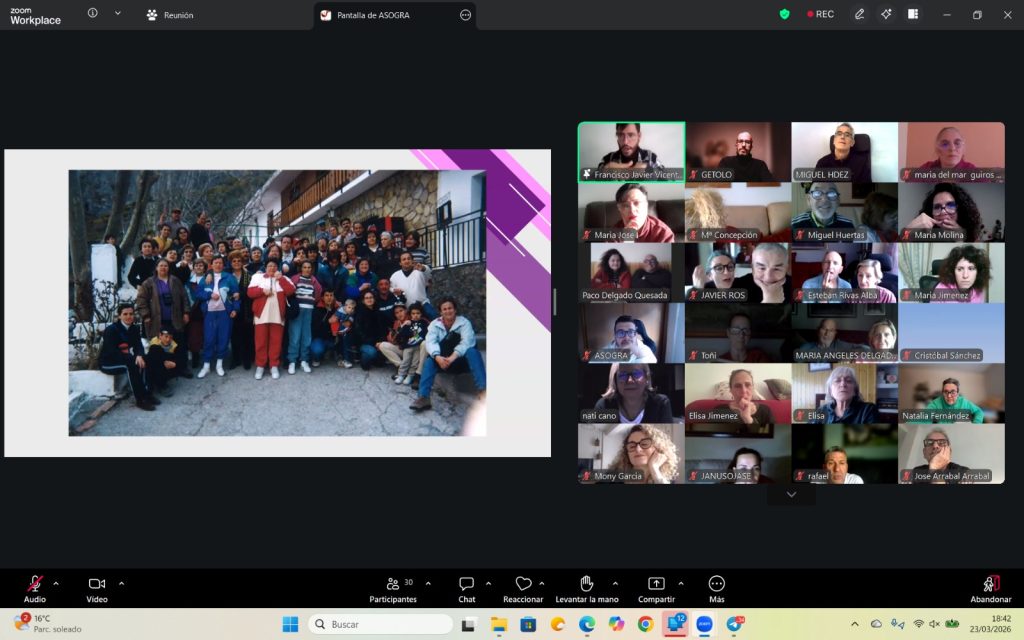Open the AI Companion sparkle icon

tap(886, 14)
